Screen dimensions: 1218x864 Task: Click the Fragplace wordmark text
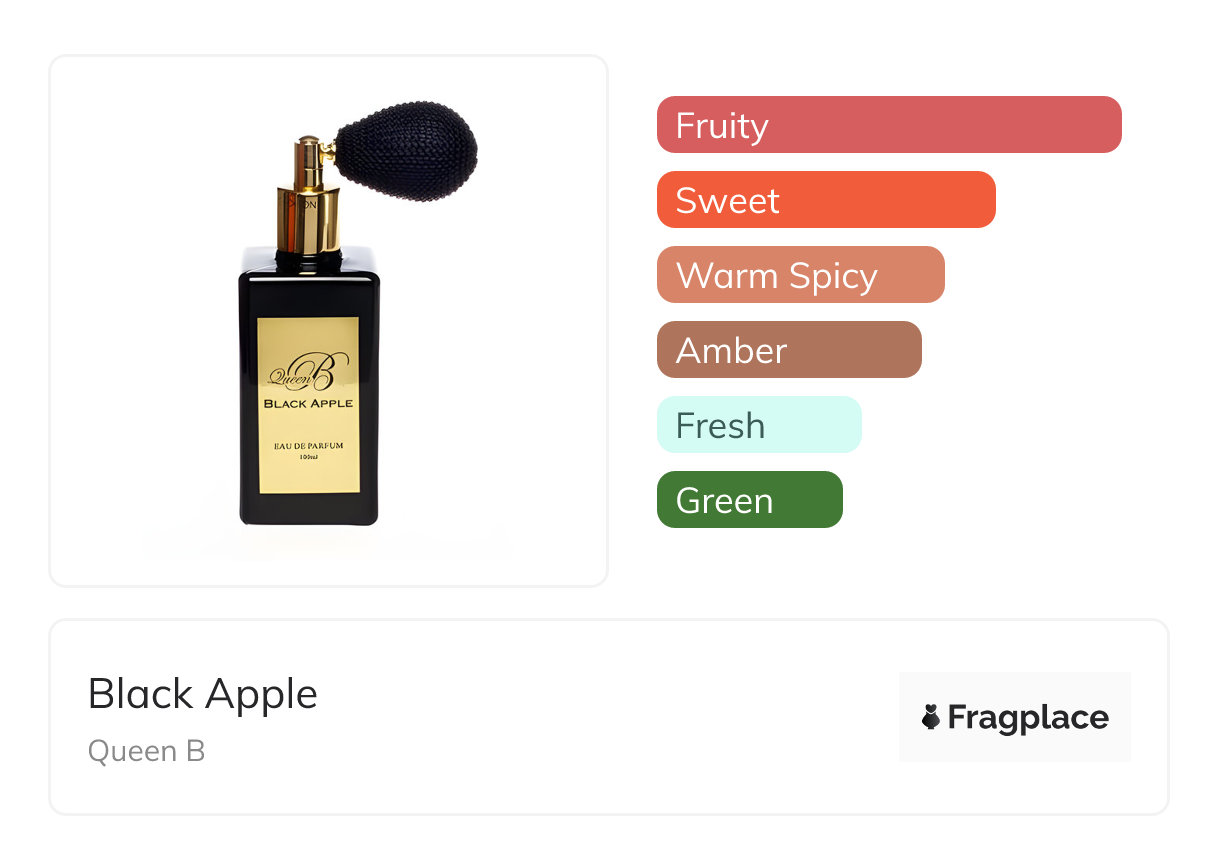[x=1028, y=718]
